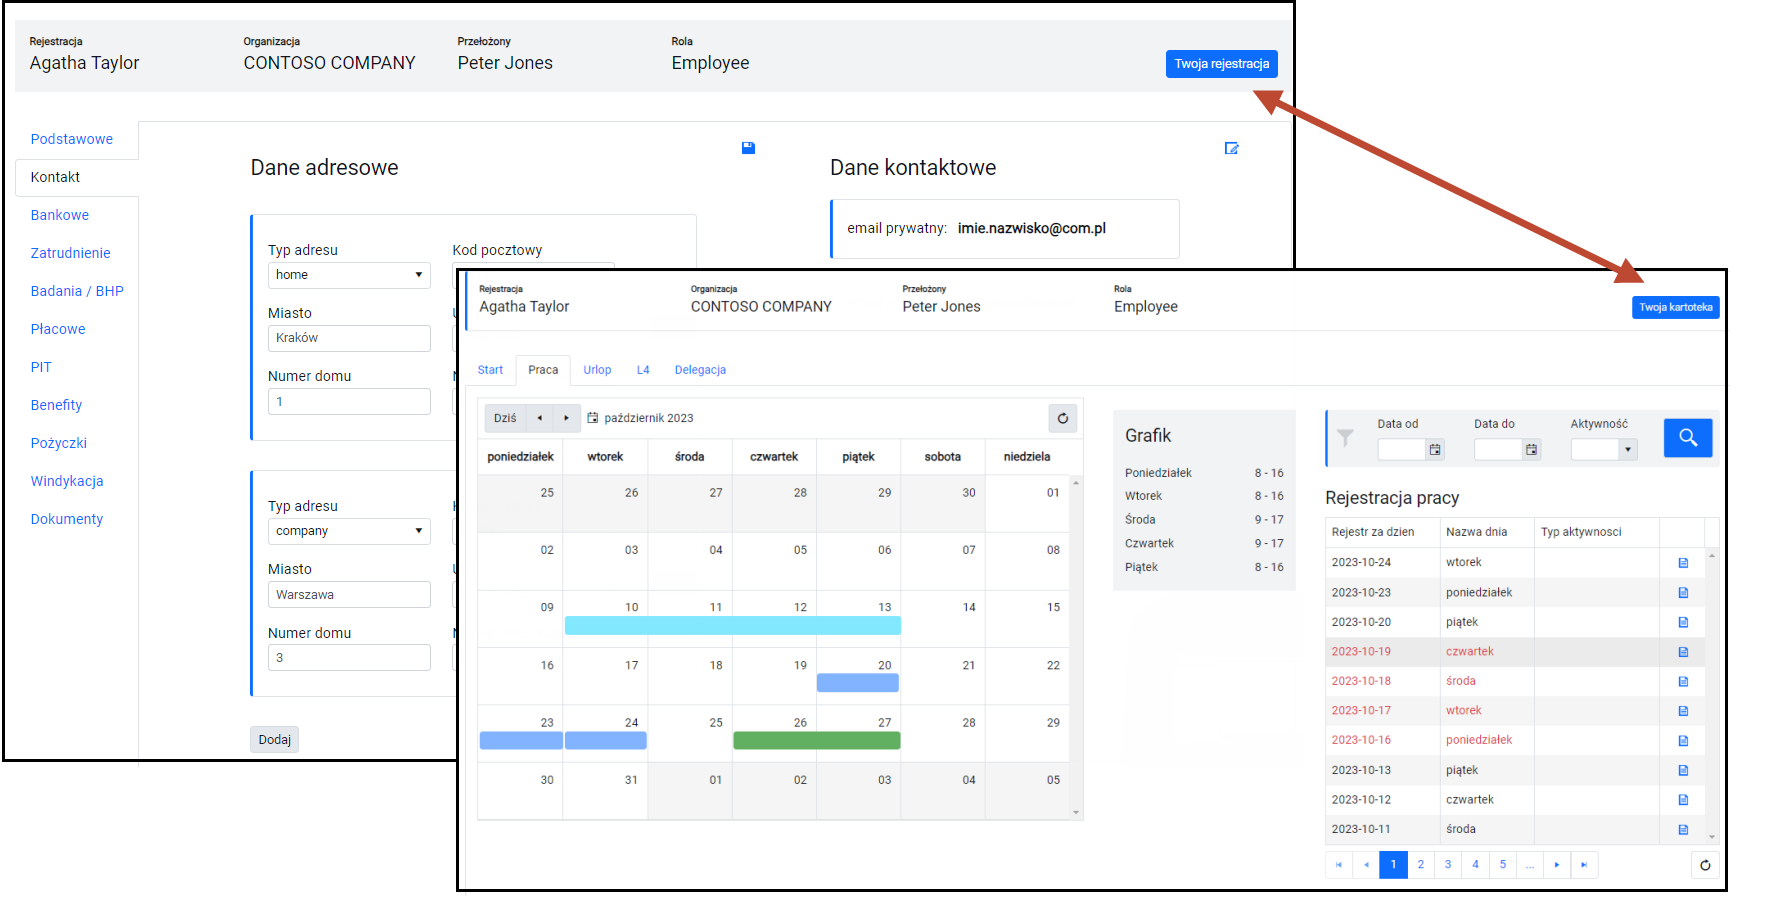Viewport: 1774px width, 906px height.
Task: Open document icon for 2023-10-24 row
Action: pos(1683,563)
